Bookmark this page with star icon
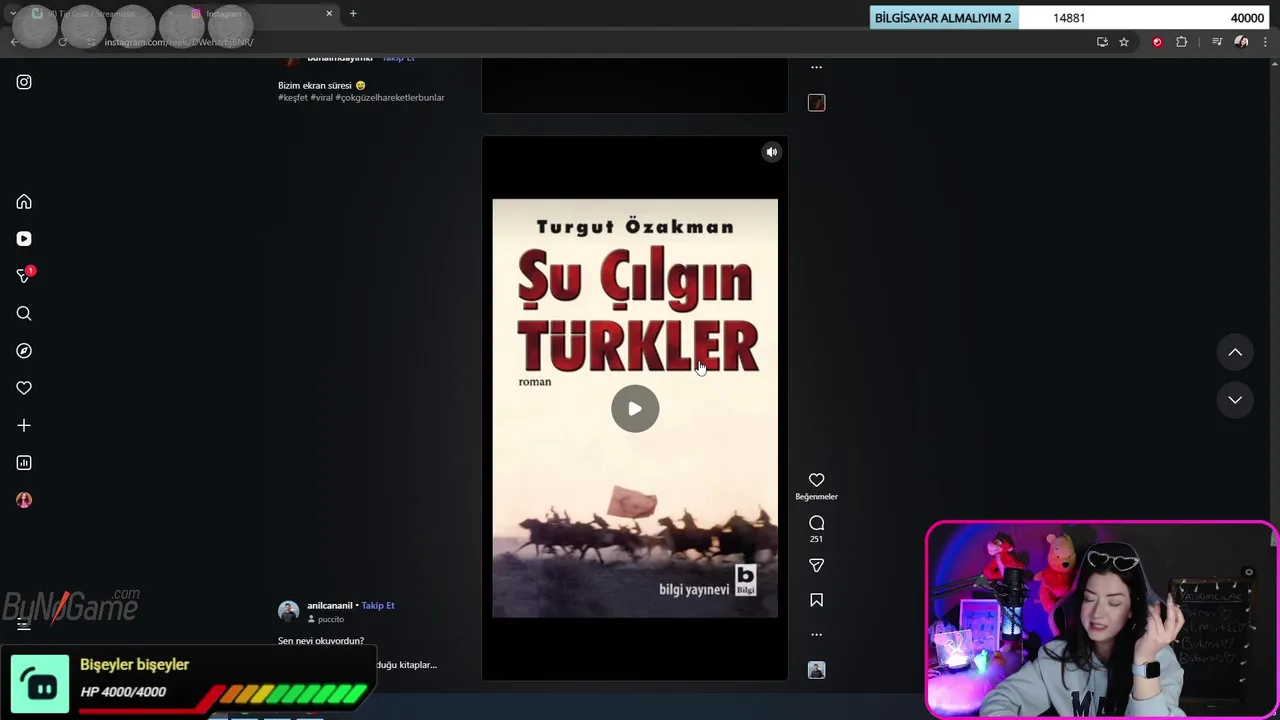The width and height of the screenshot is (1280, 720). pyautogui.click(x=1124, y=42)
